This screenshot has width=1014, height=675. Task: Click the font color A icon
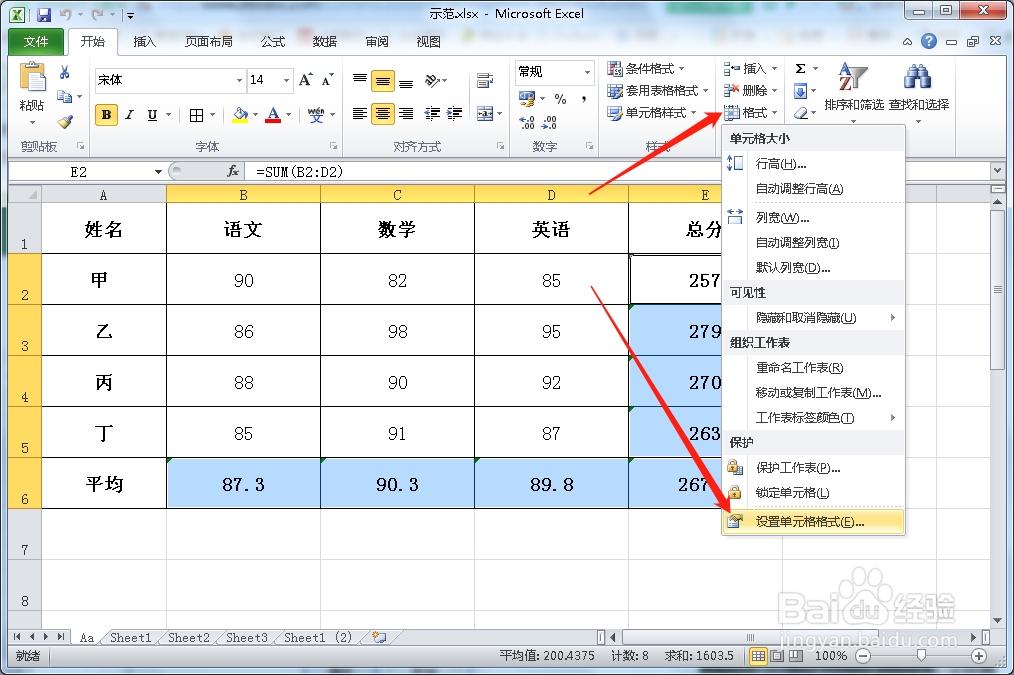(x=274, y=115)
